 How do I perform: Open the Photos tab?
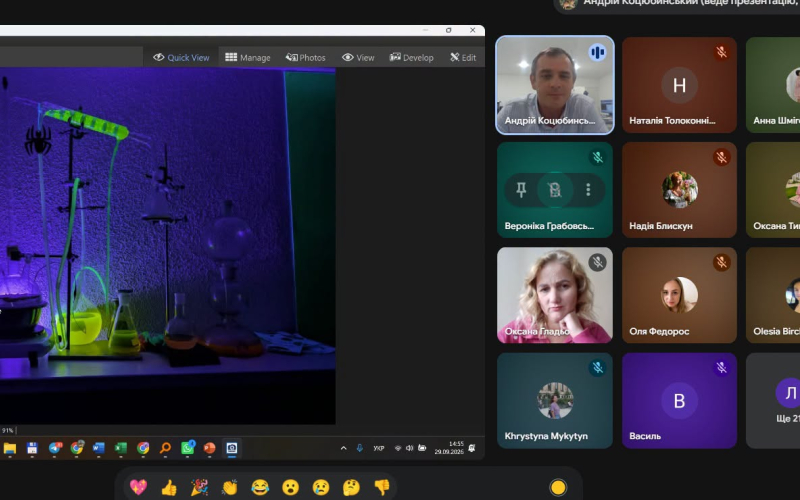305,57
